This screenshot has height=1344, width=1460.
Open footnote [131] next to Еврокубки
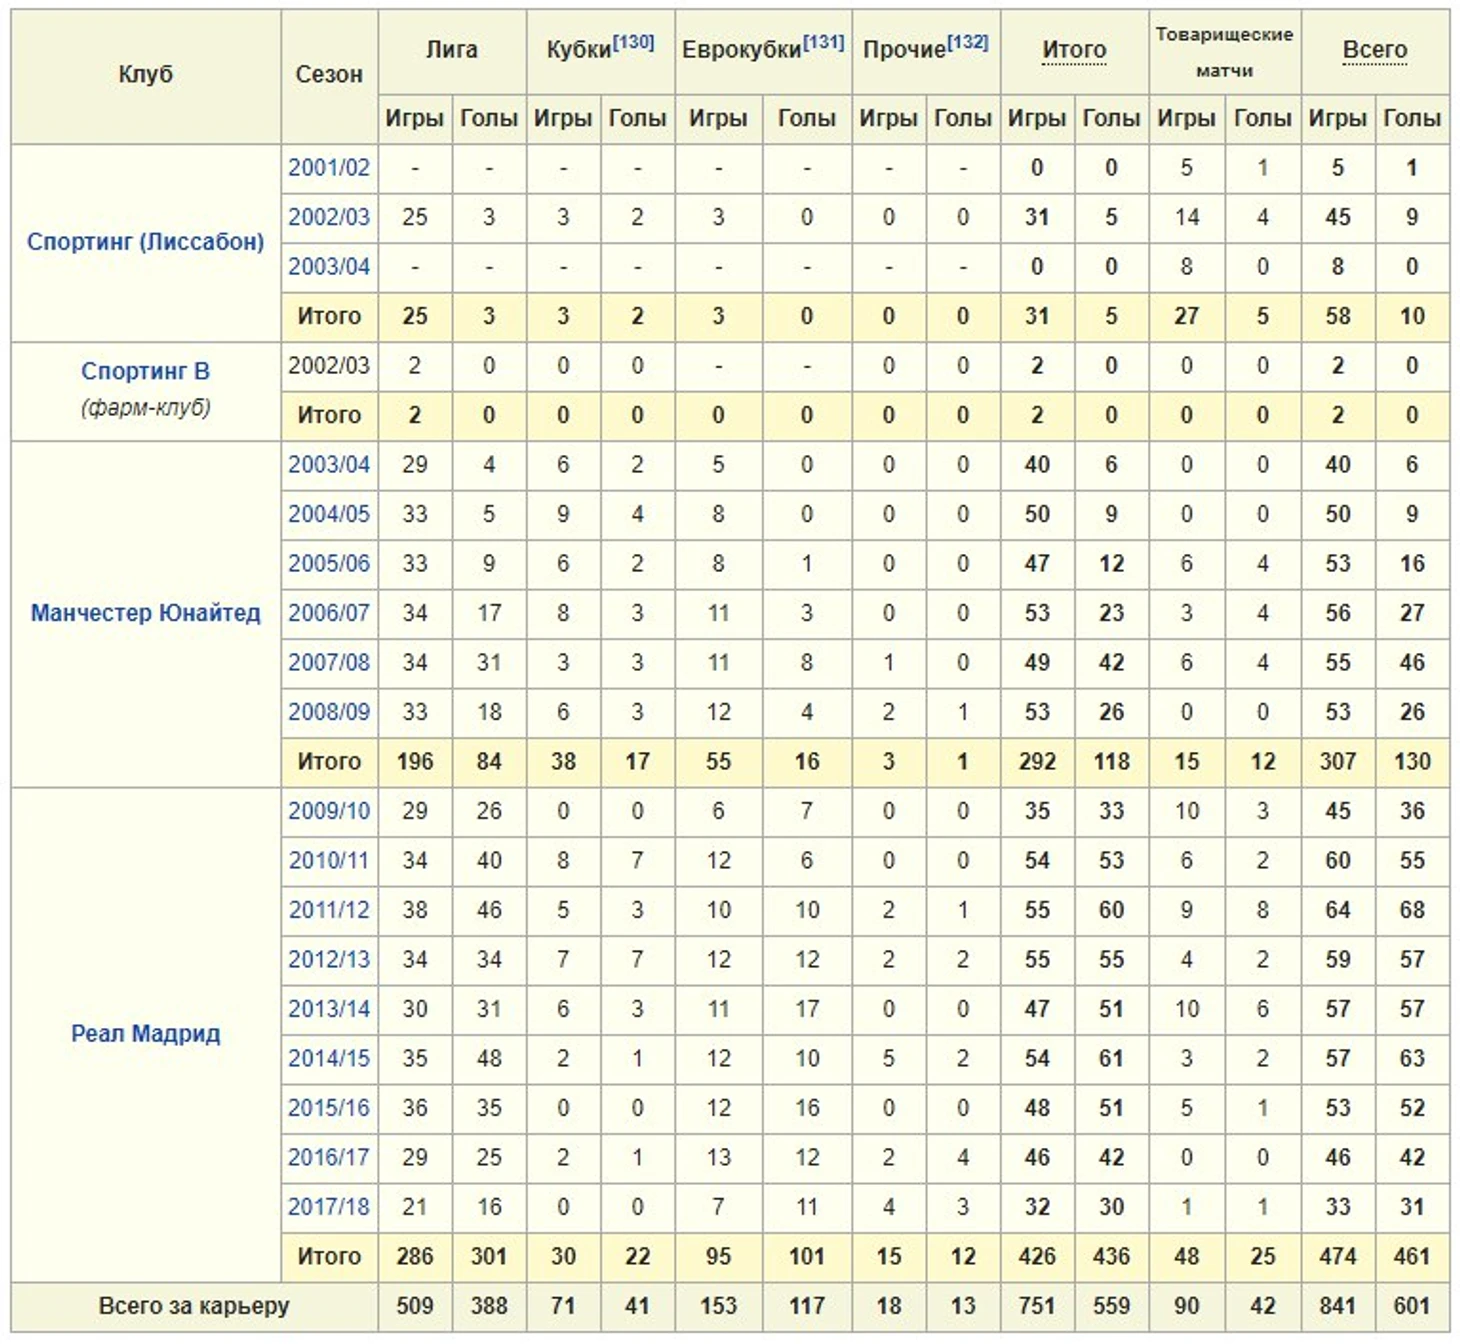click(823, 42)
